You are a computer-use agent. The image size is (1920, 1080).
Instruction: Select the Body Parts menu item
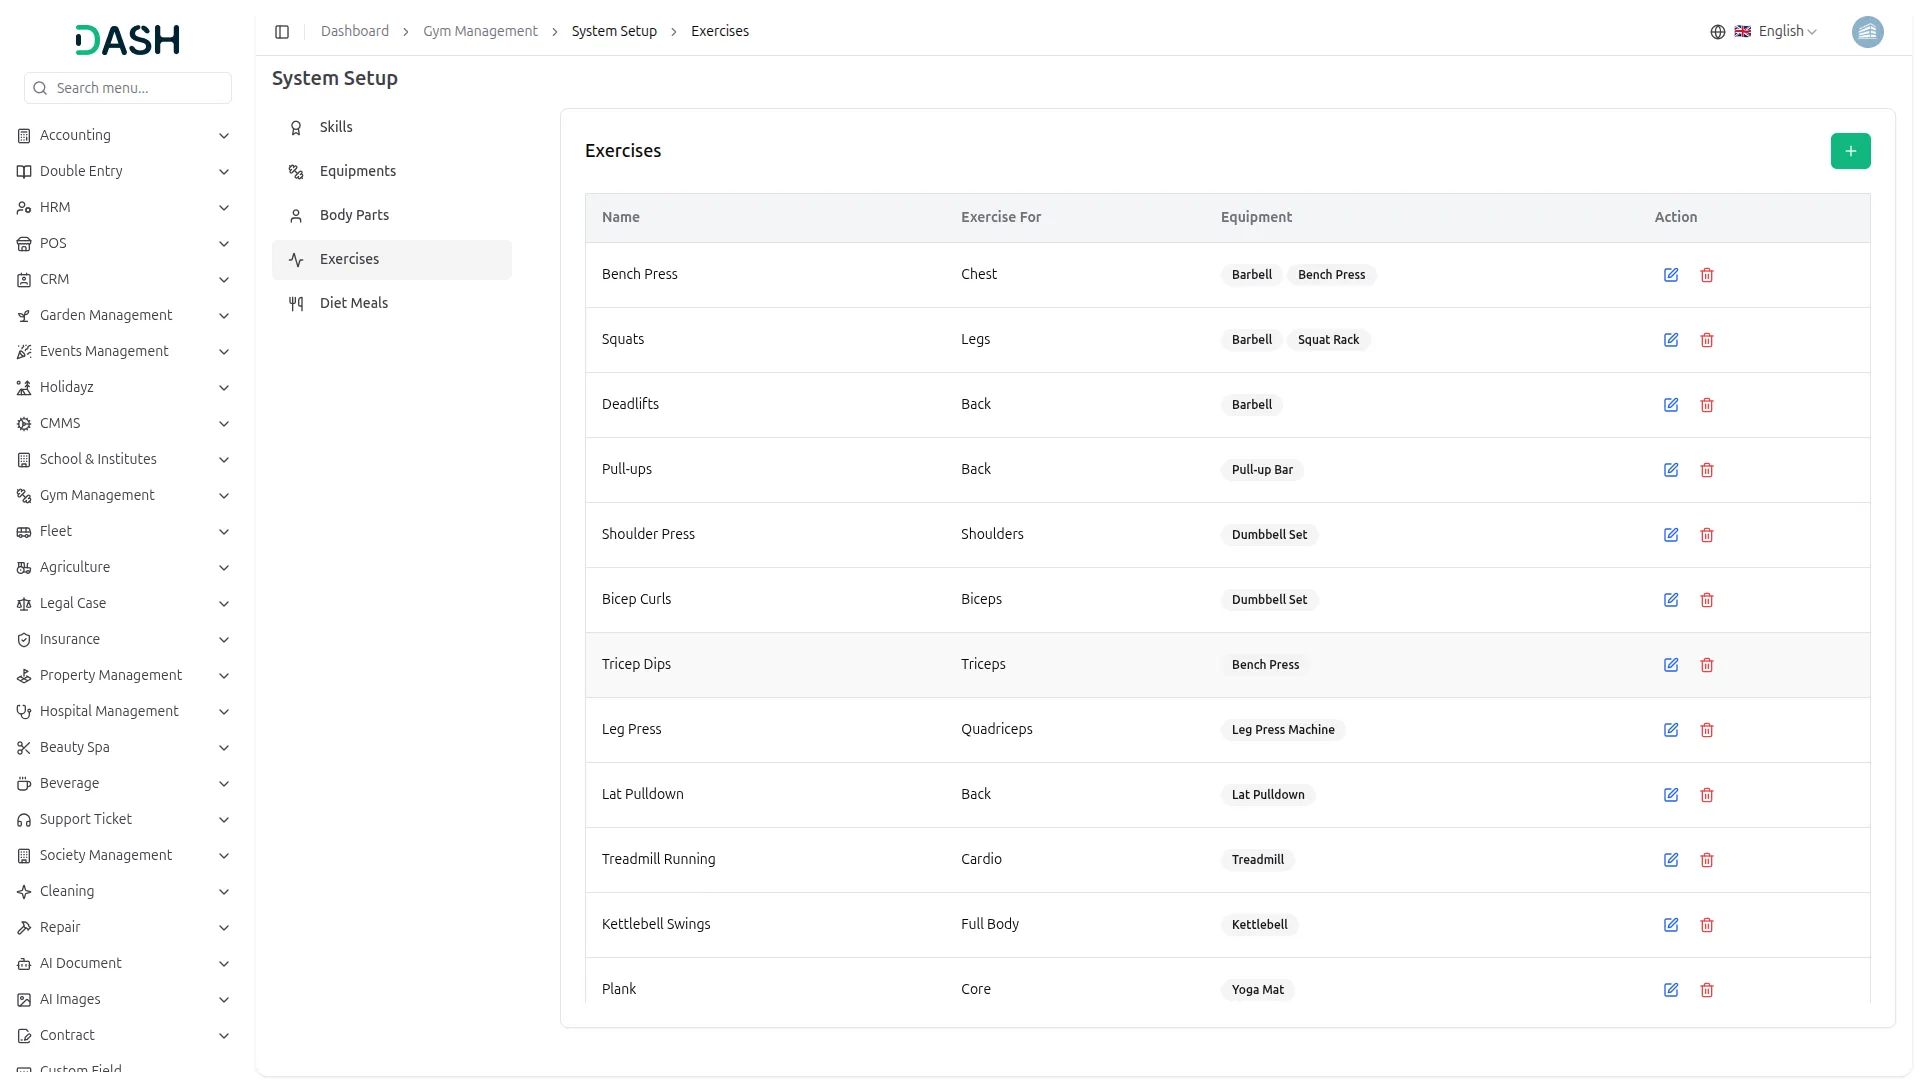(x=354, y=215)
